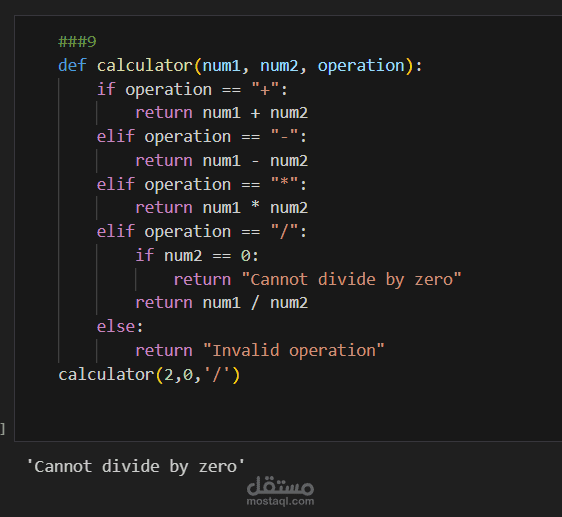Click the "Cannot divide by zero" string in code

coord(351,279)
